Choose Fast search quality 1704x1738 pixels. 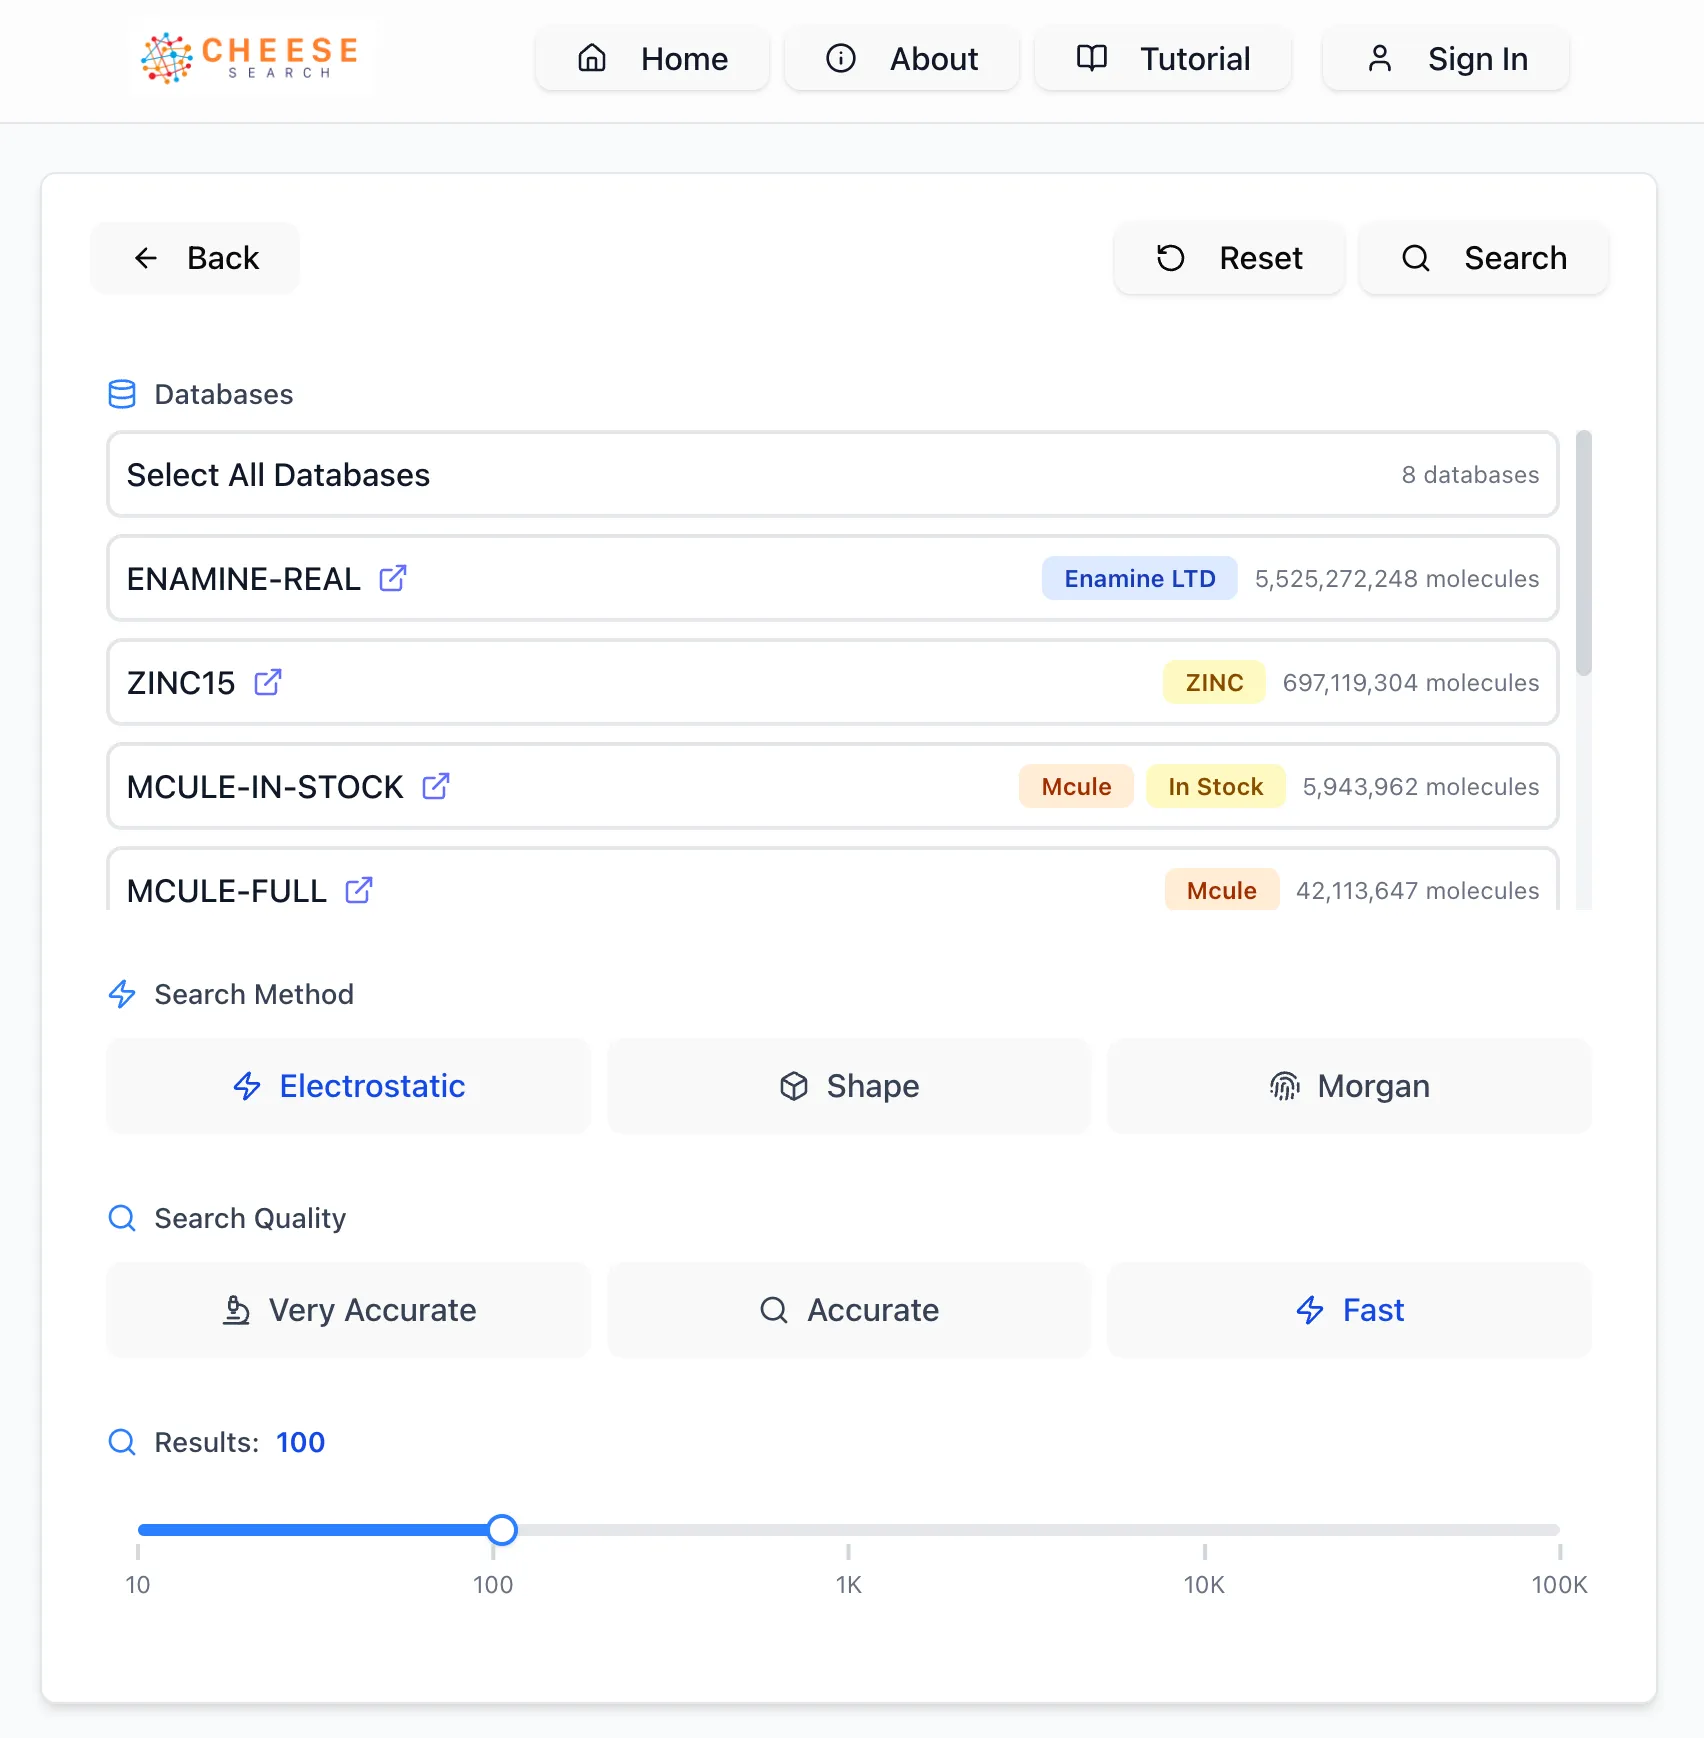tap(1349, 1310)
